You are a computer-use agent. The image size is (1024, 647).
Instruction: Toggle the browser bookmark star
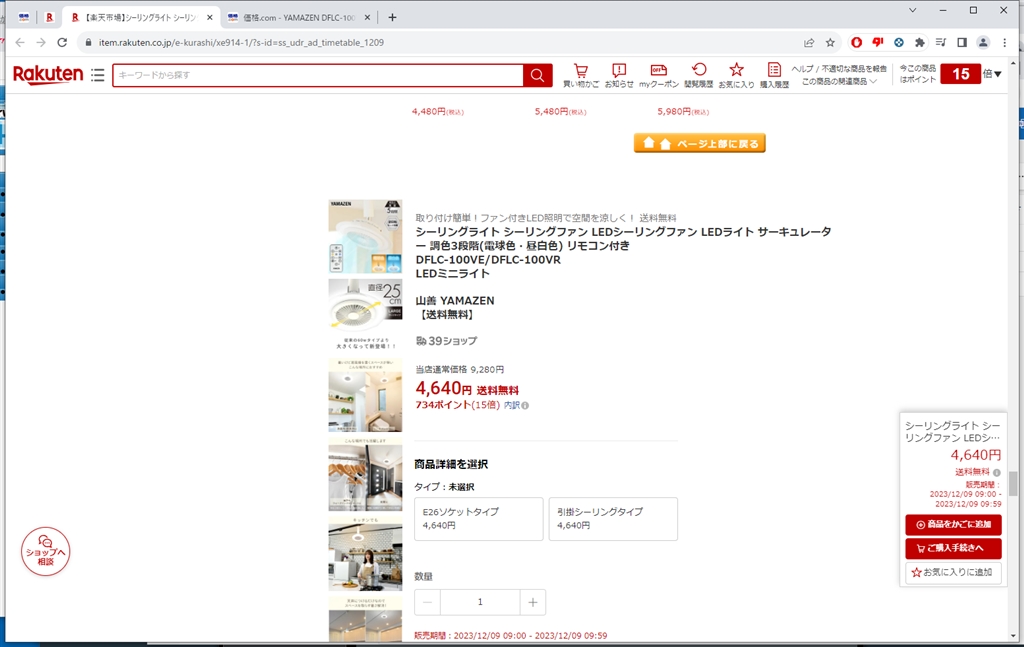[x=831, y=42]
